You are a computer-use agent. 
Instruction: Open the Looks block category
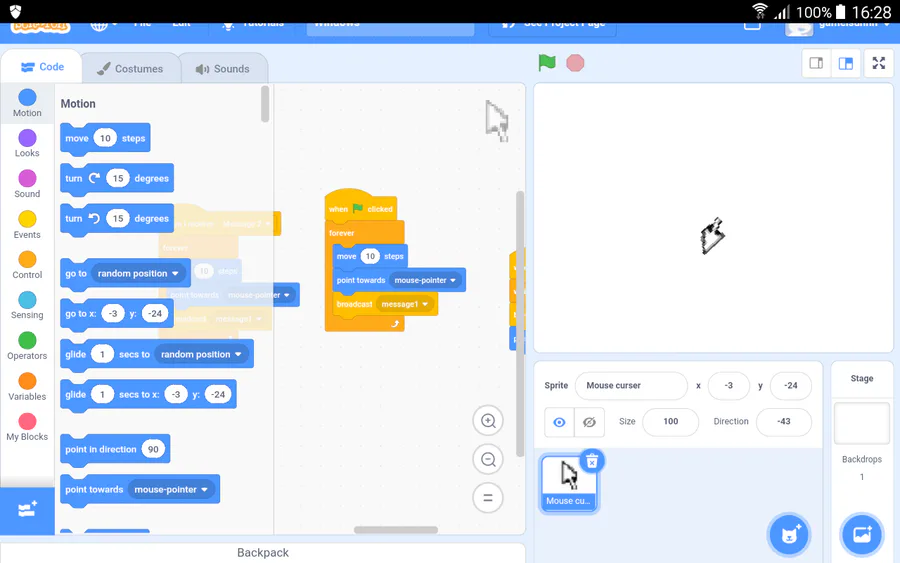27,143
